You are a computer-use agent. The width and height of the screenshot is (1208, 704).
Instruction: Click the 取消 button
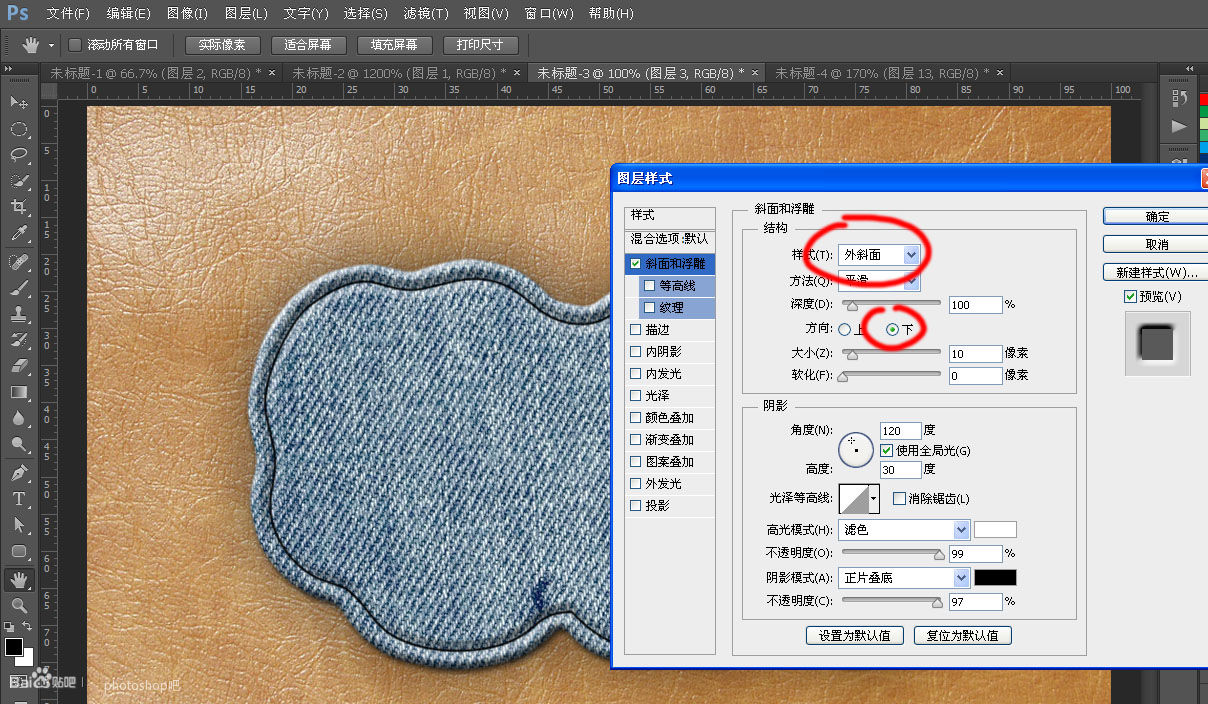tap(1156, 244)
